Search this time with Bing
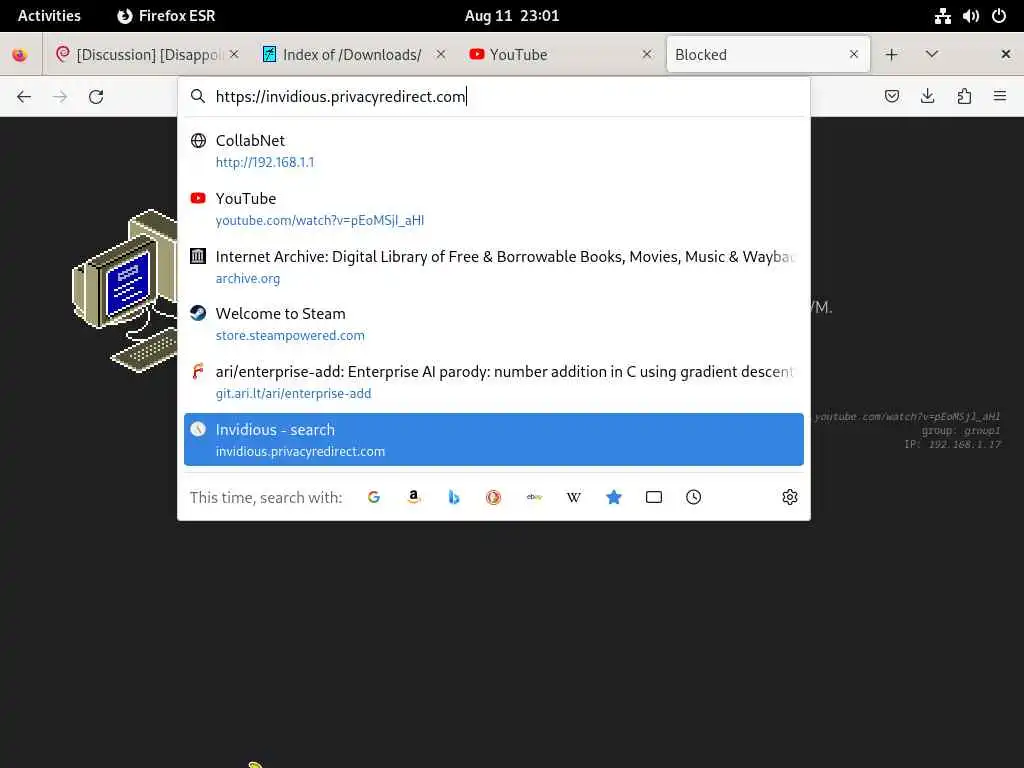1024x768 pixels. click(454, 498)
